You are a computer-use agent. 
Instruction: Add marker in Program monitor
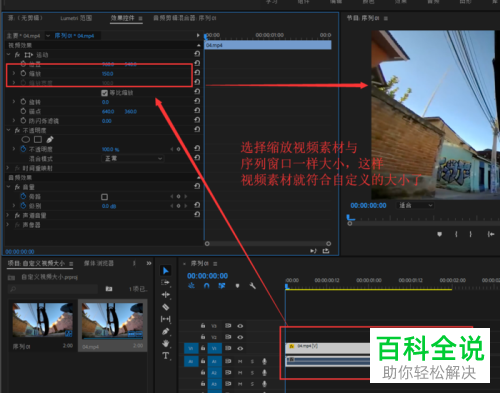[440, 234]
